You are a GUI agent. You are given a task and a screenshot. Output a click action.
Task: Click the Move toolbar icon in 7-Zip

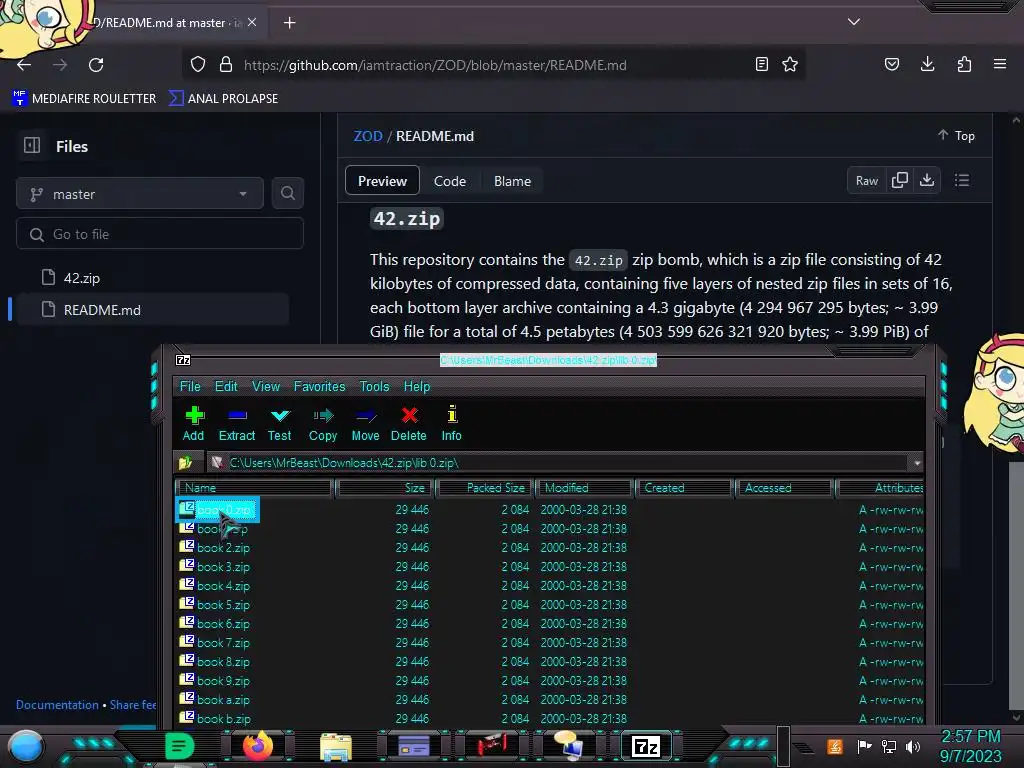pos(366,415)
